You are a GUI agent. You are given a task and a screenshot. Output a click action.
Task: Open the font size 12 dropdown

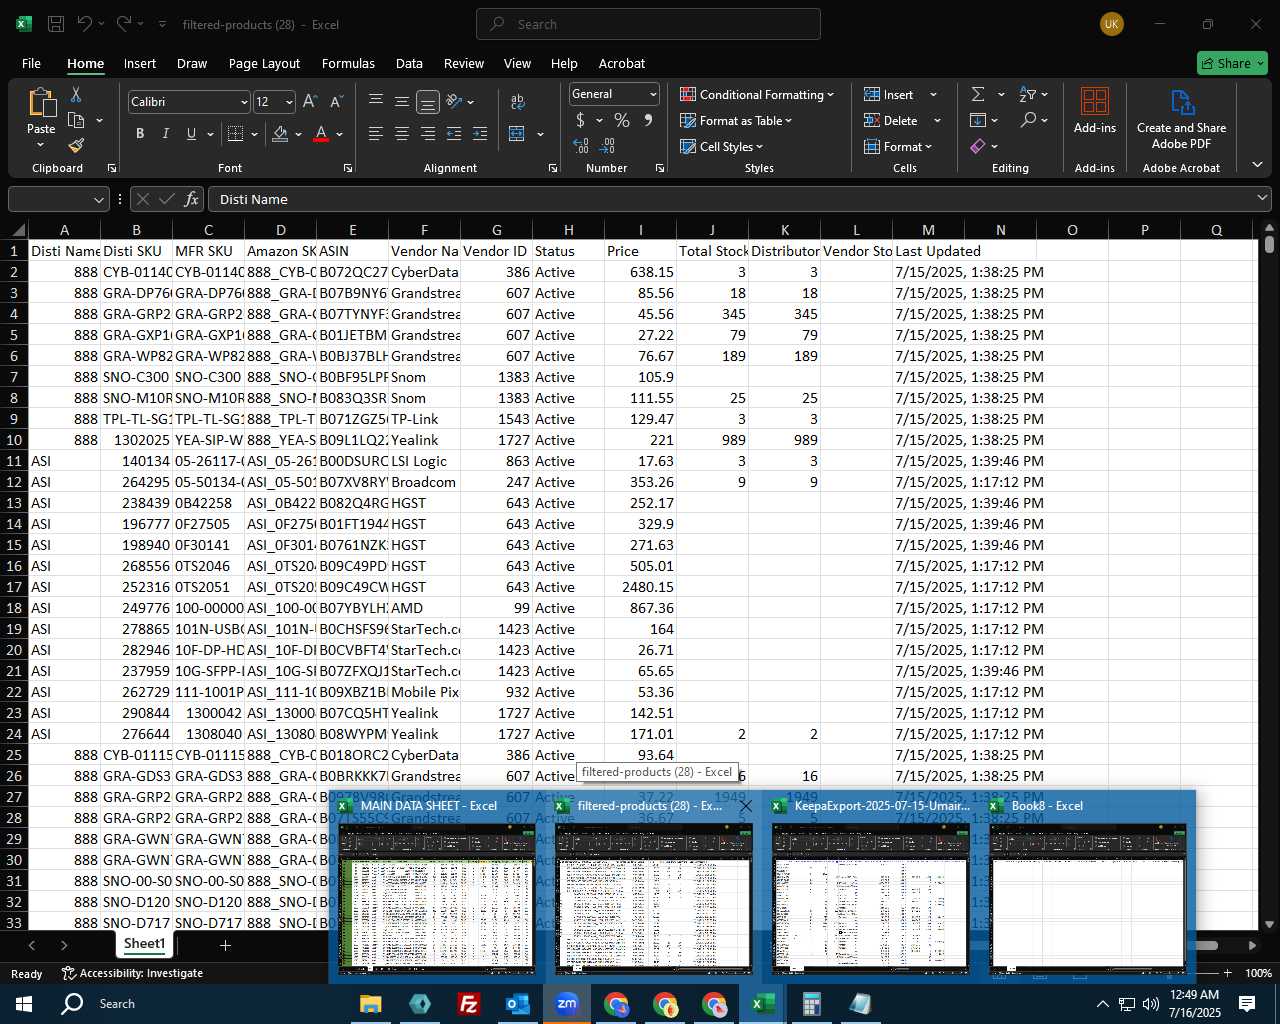tap(289, 102)
